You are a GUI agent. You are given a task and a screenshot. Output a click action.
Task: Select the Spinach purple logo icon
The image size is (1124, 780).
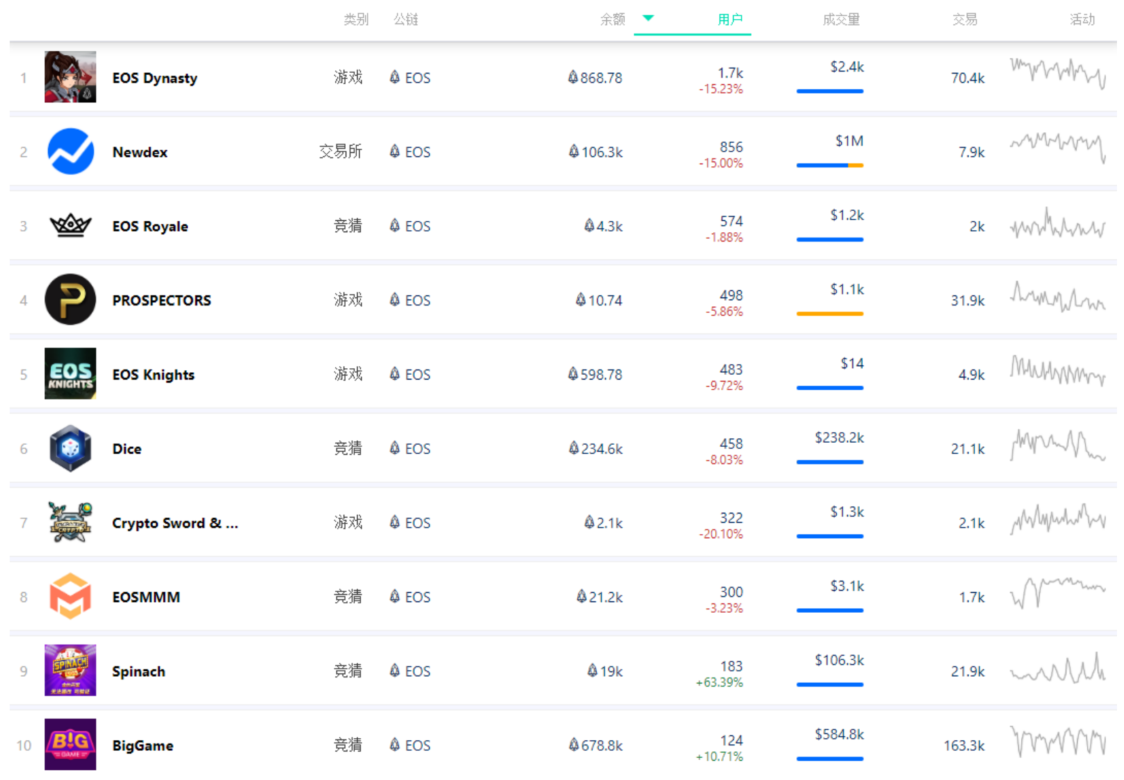70,670
